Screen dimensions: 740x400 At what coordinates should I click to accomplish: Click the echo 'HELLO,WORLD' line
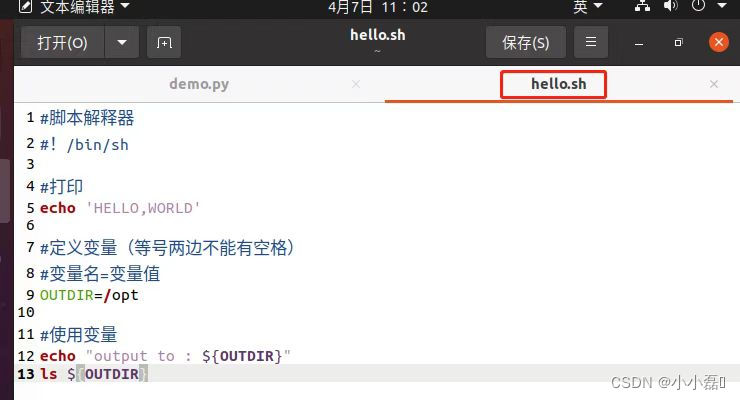coord(120,208)
